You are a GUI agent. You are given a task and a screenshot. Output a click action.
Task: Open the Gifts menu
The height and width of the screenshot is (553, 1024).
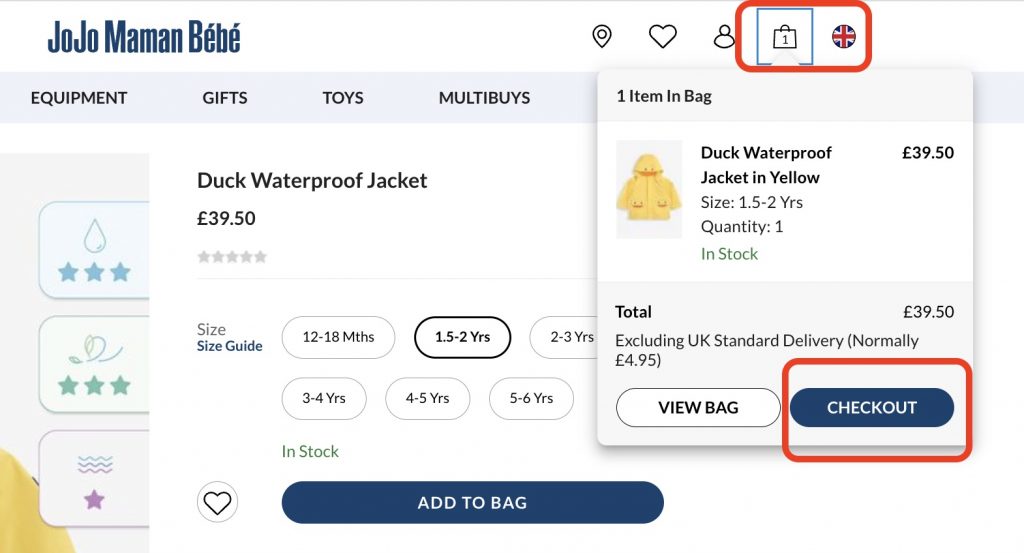click(225, 98)
